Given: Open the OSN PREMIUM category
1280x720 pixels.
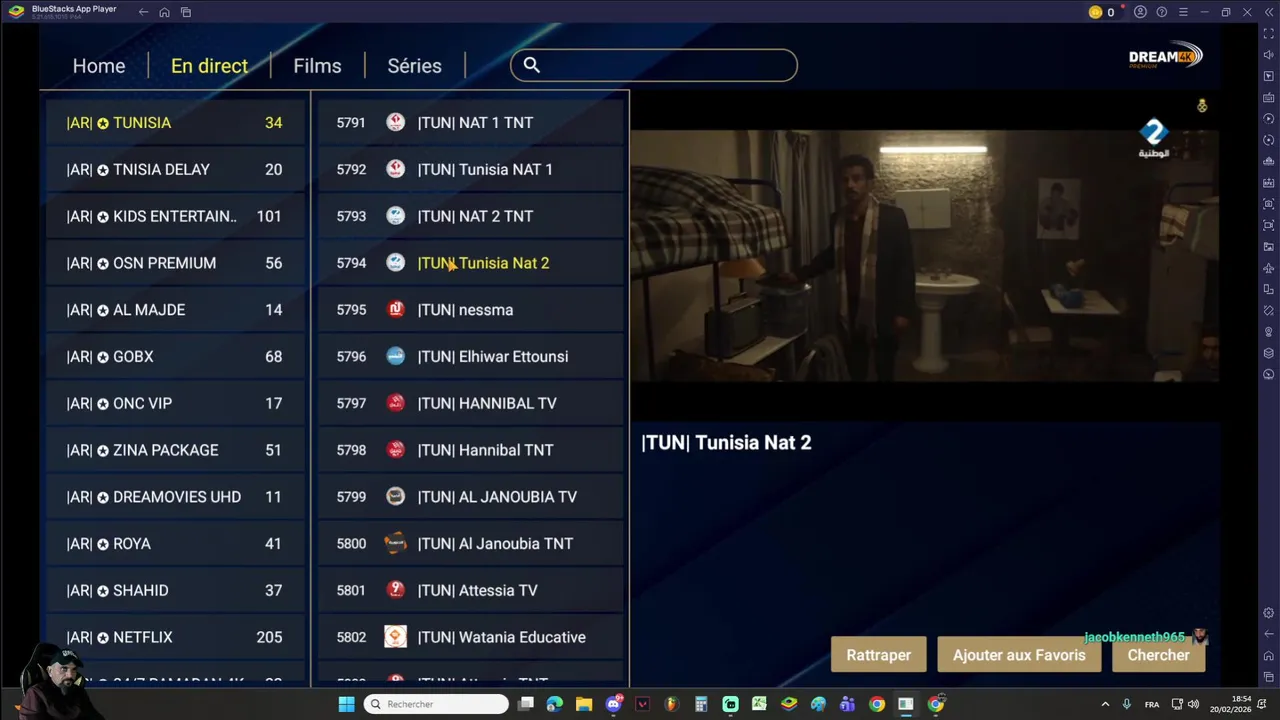Looking at the screenshot, I should [x=175, y=263].
